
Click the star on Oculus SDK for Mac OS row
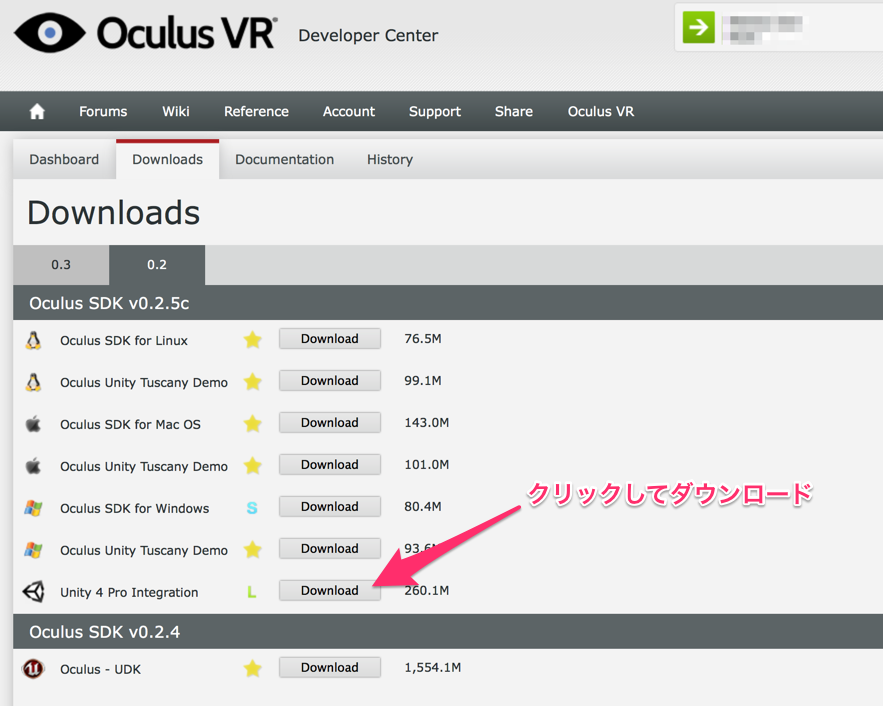coord(253,423)
